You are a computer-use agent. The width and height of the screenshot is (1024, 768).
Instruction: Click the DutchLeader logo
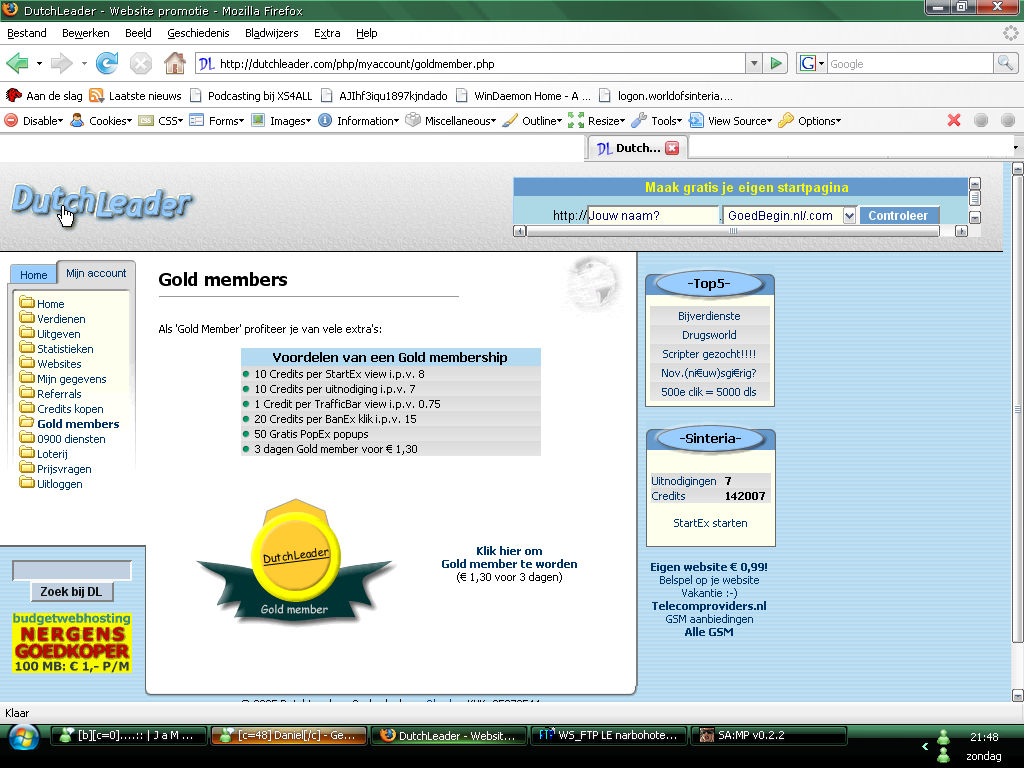pos(102,203)
